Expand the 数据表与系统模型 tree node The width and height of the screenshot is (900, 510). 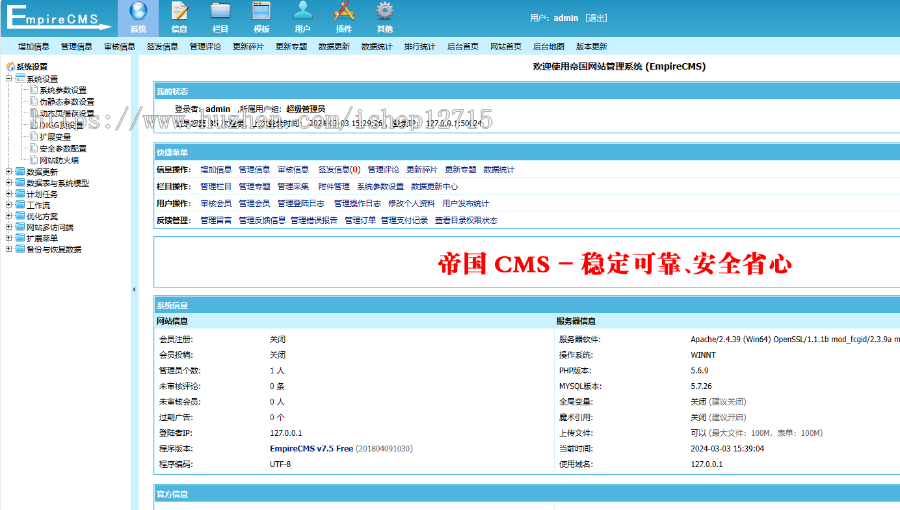coord(9,183)
